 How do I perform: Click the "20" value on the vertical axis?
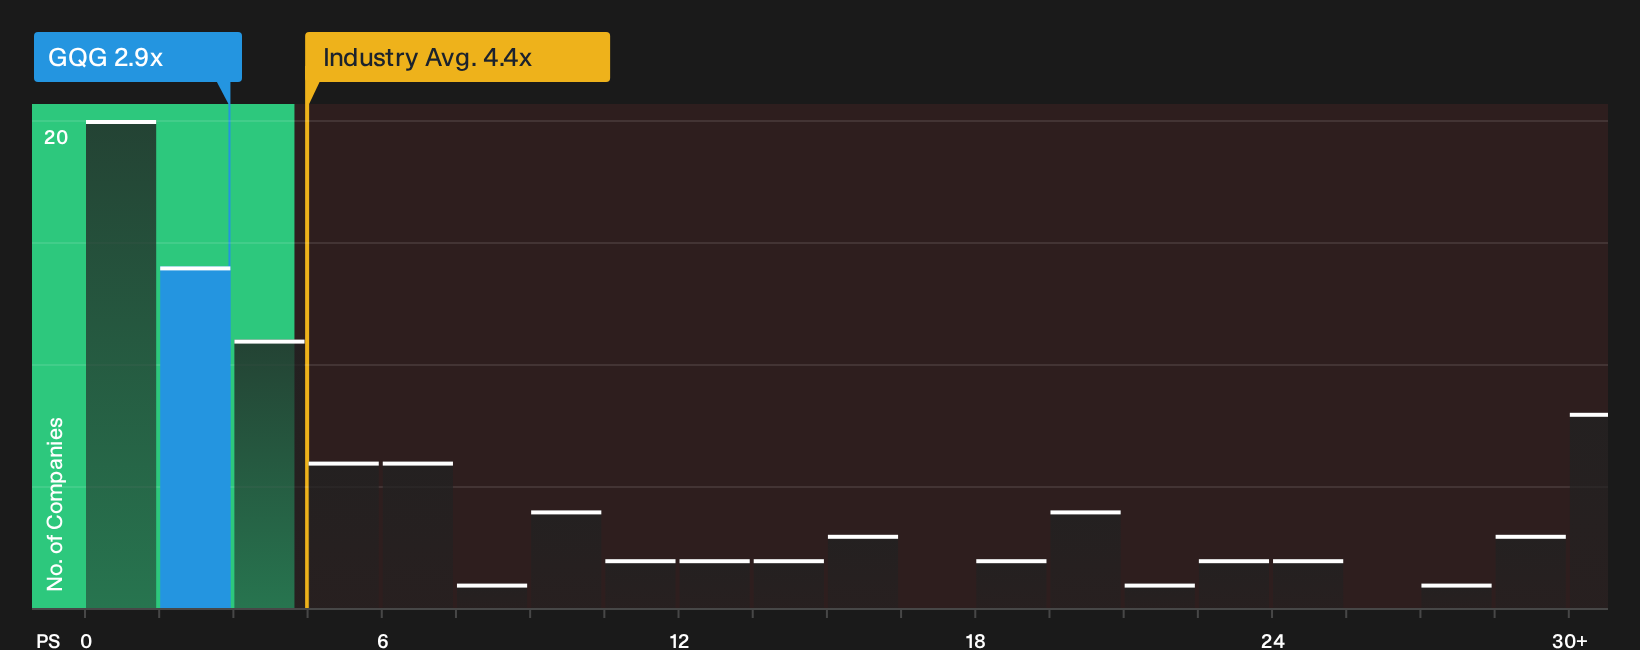click(56, 138)
